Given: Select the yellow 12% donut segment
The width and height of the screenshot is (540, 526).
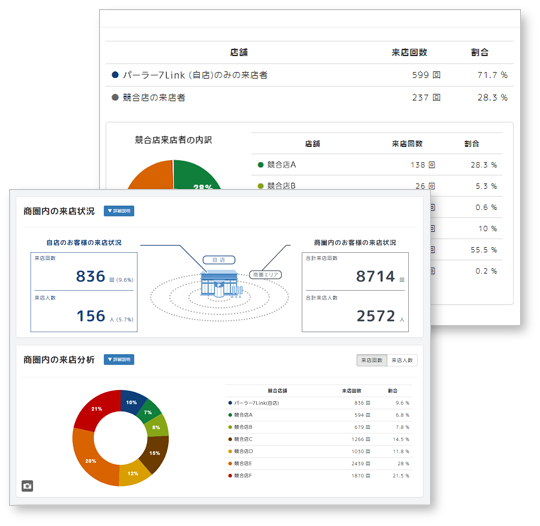Looking at the screenshot, I should [133, 473].
